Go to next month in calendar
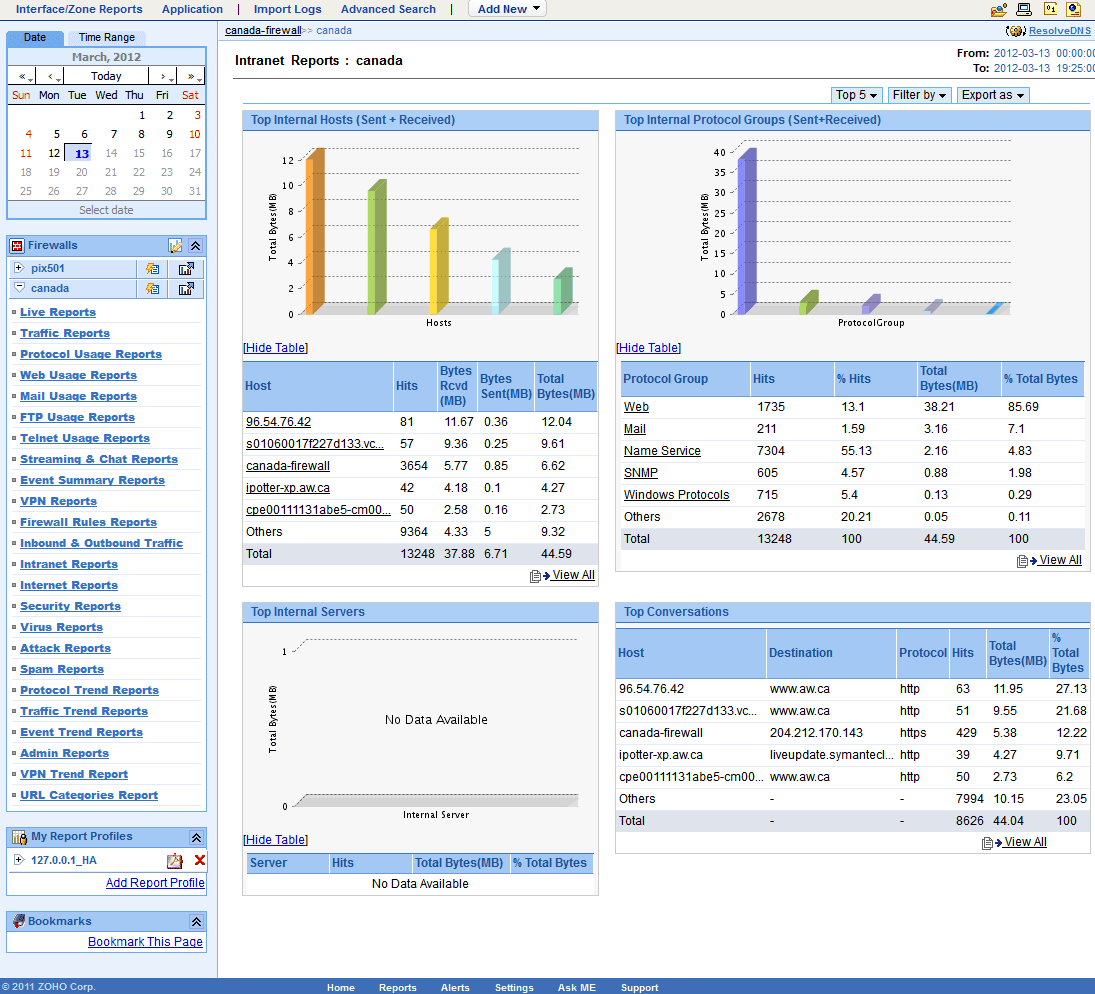 (163, 76)
